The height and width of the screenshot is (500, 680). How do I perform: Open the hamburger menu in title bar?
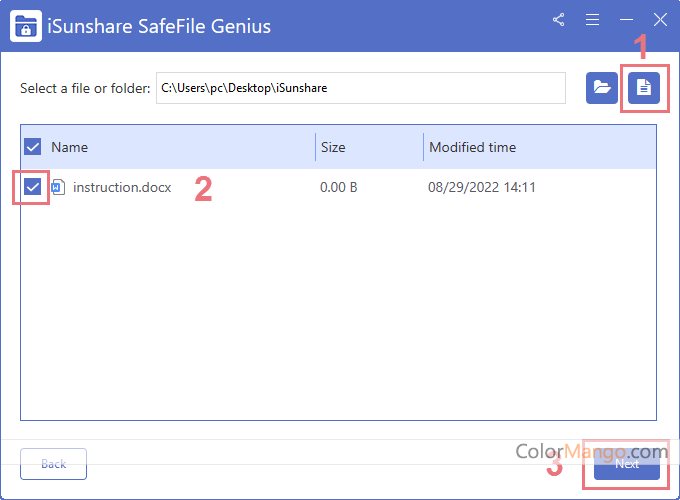pyautogui.click(x=592, y=20)
